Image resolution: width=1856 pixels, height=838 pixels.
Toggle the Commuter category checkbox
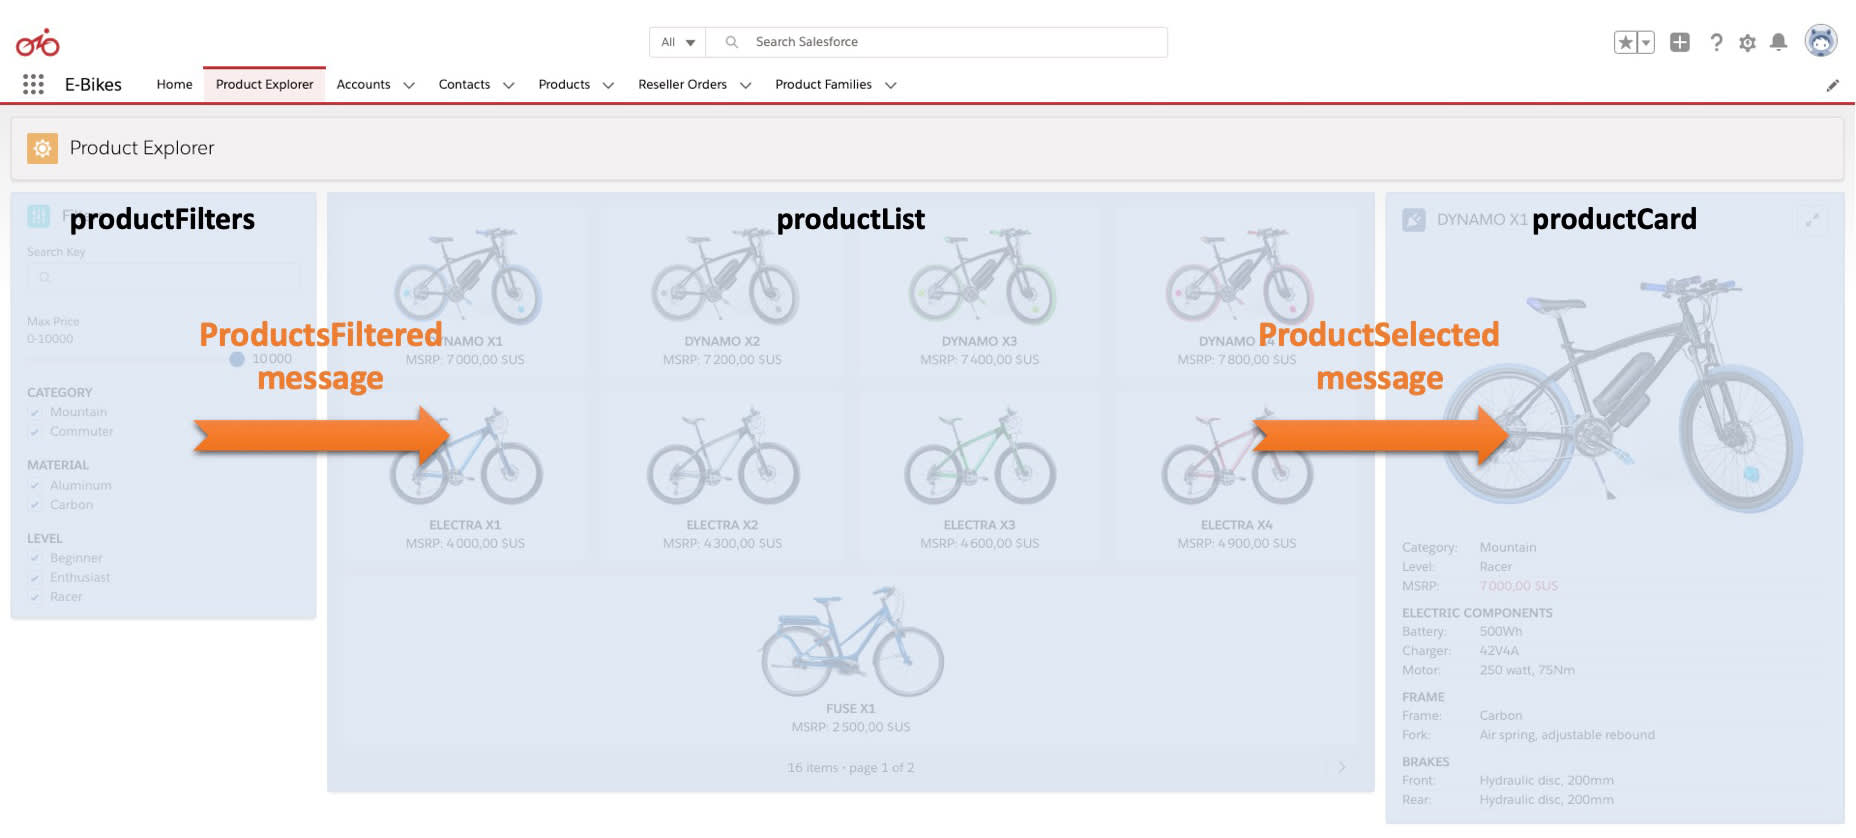[x=35, y=432]
